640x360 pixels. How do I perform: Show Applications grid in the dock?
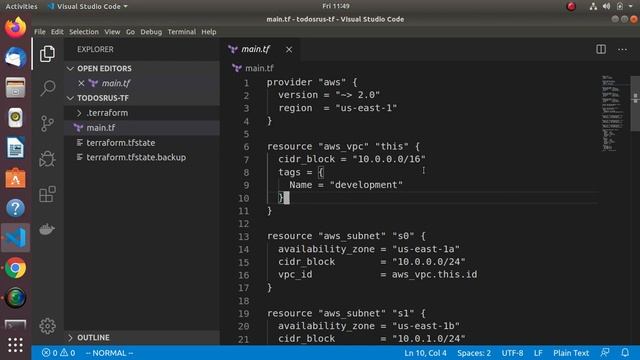pos(16,345)
